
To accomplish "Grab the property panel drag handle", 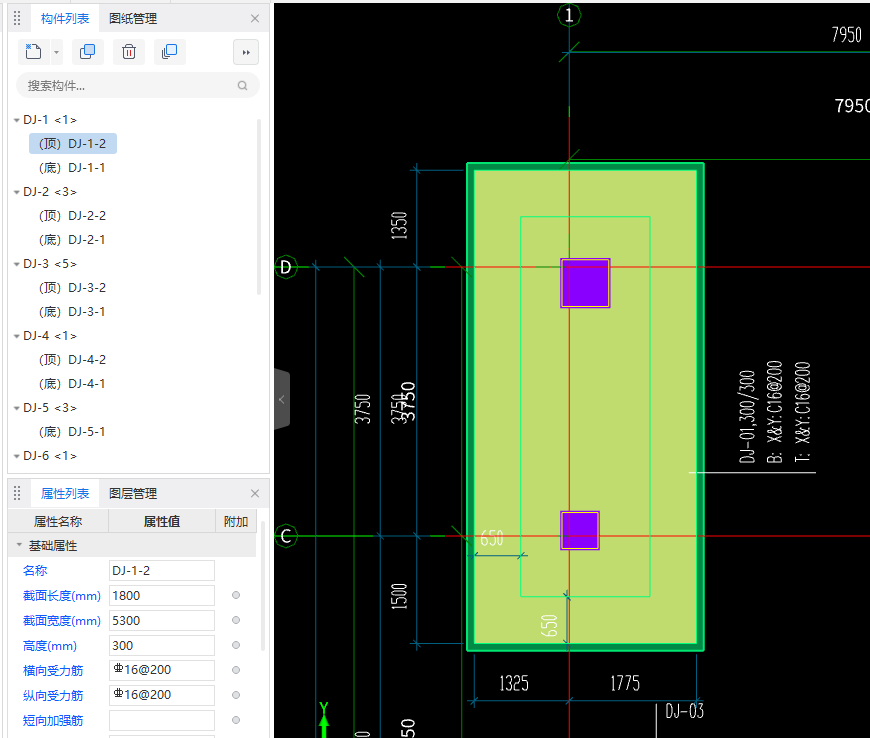I will pos(17,493).
